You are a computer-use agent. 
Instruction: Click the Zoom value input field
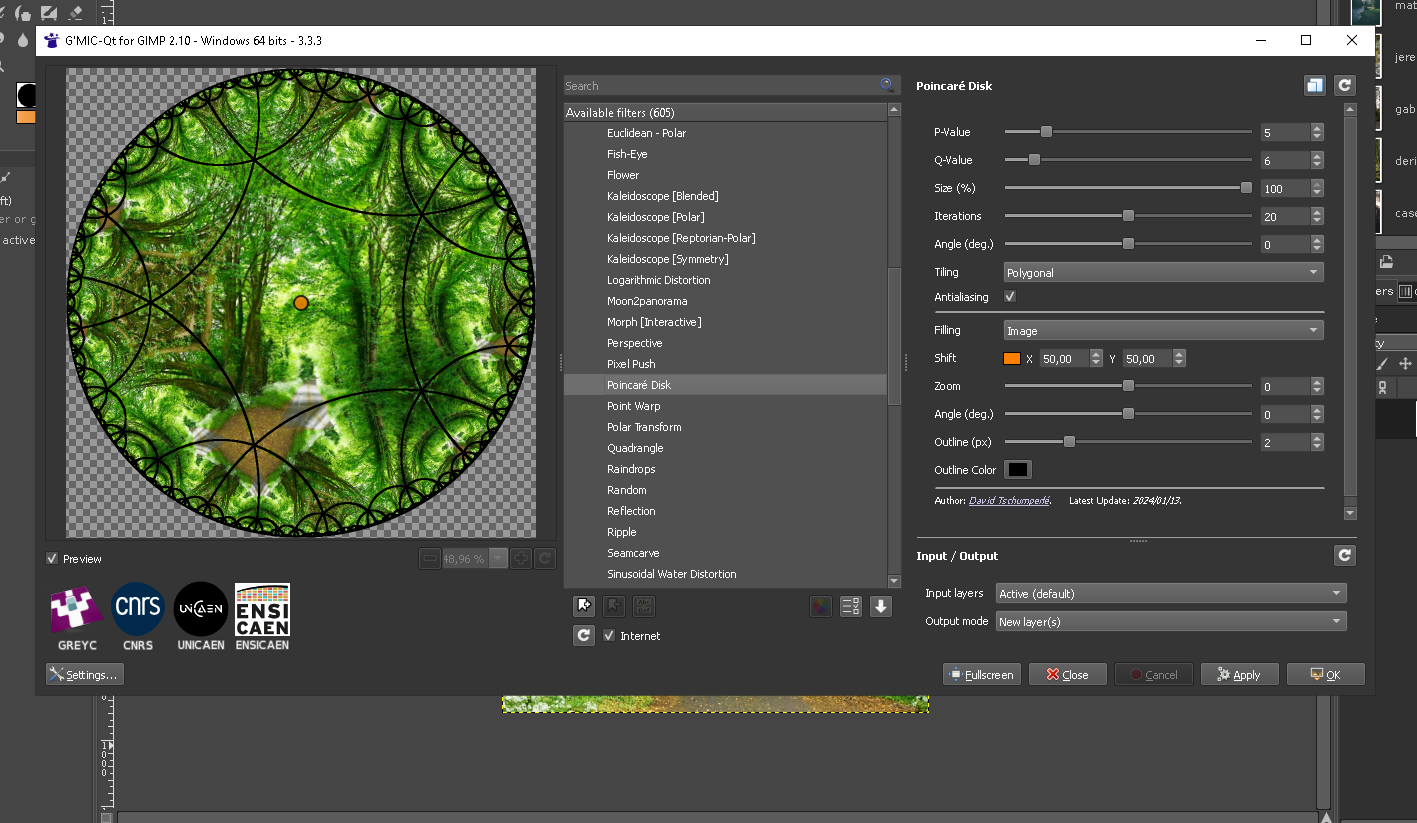(x=1285, y=386)
